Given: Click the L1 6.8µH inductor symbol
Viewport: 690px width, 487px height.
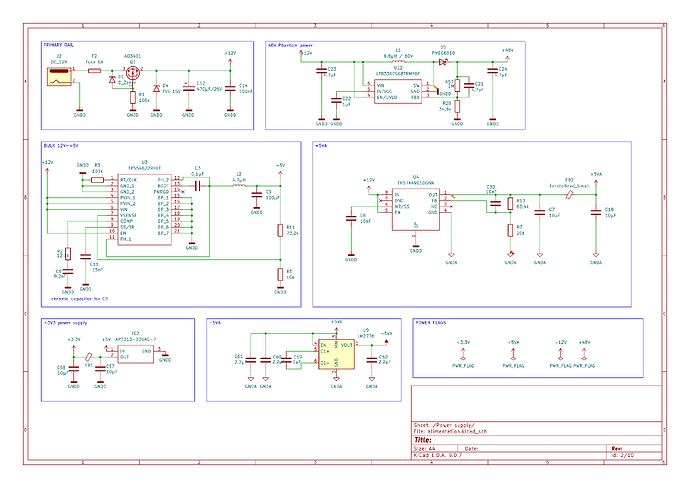Looking at the screenshot, I should click(398, 62).
